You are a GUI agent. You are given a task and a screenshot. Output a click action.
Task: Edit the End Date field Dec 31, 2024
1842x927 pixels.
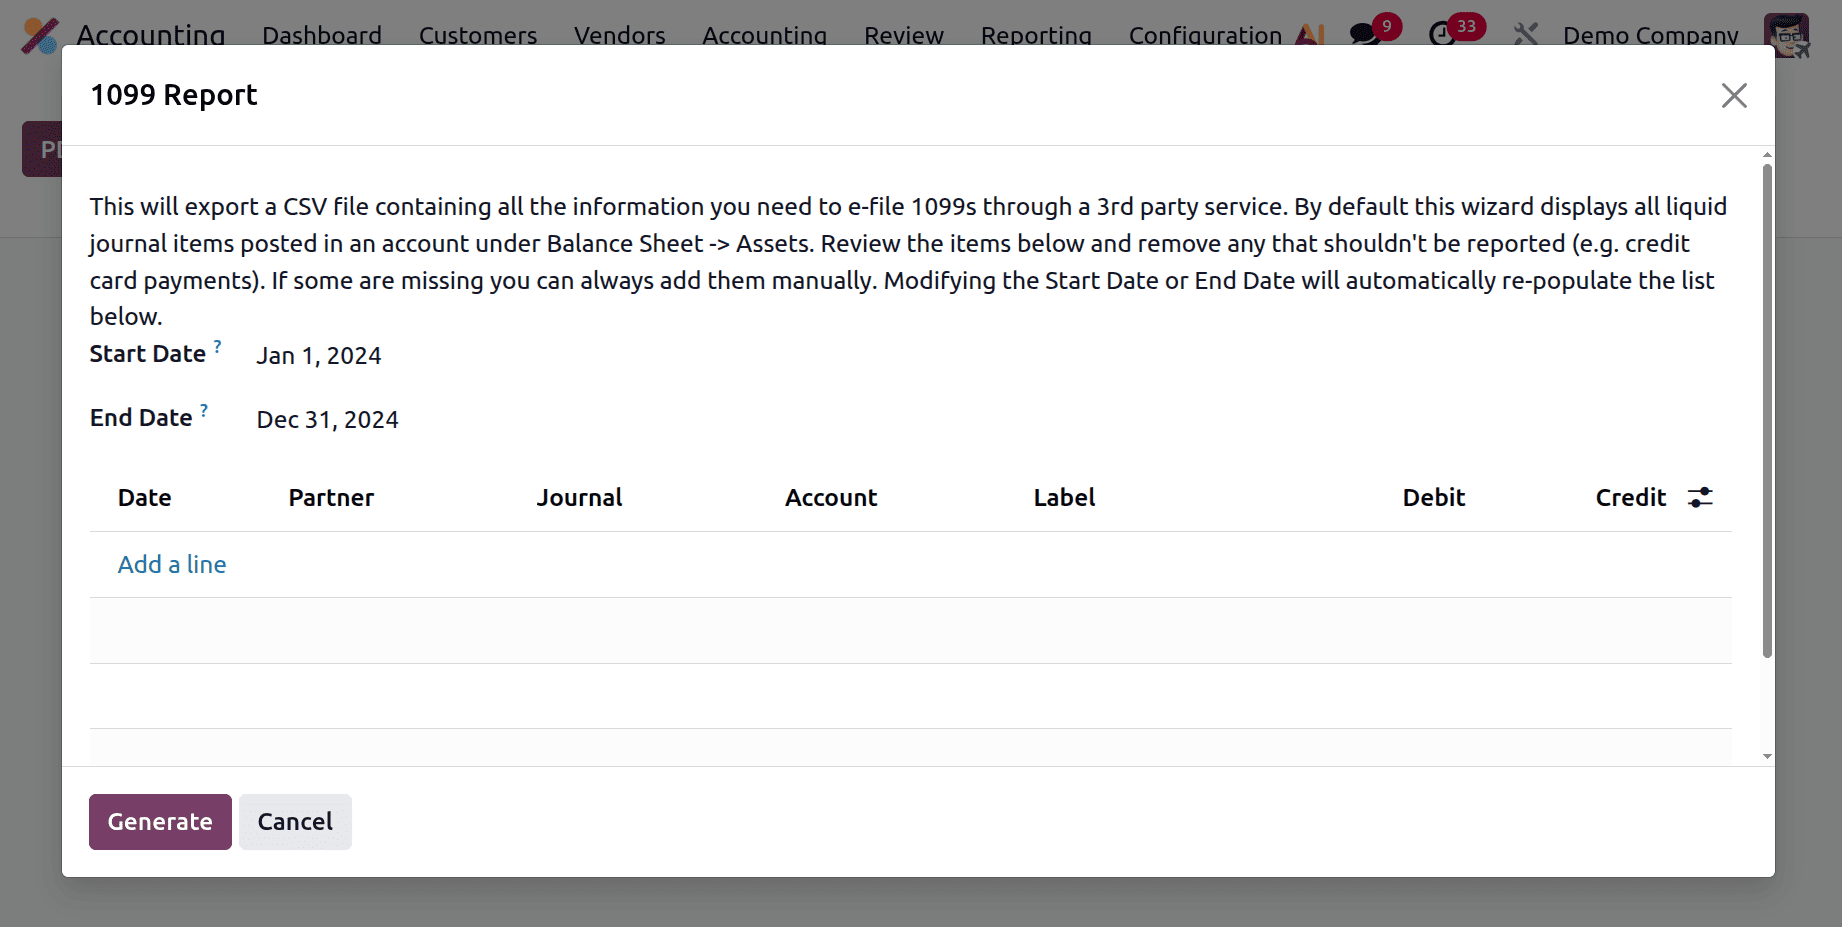pos(328,420)
